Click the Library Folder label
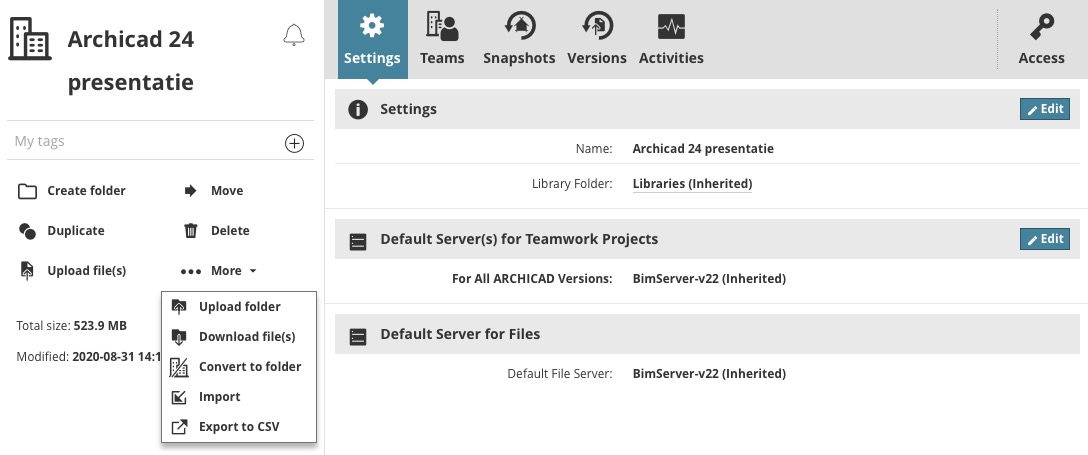 (572, 184)
